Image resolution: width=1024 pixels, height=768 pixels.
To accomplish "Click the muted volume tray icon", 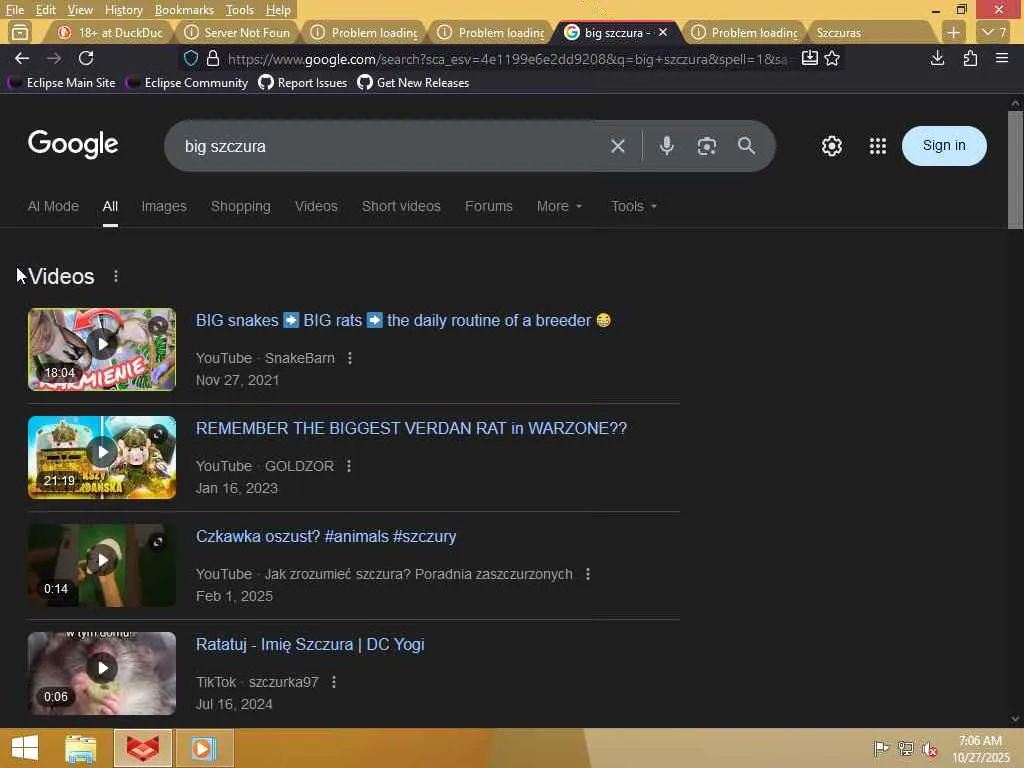I will pos(929,748).
